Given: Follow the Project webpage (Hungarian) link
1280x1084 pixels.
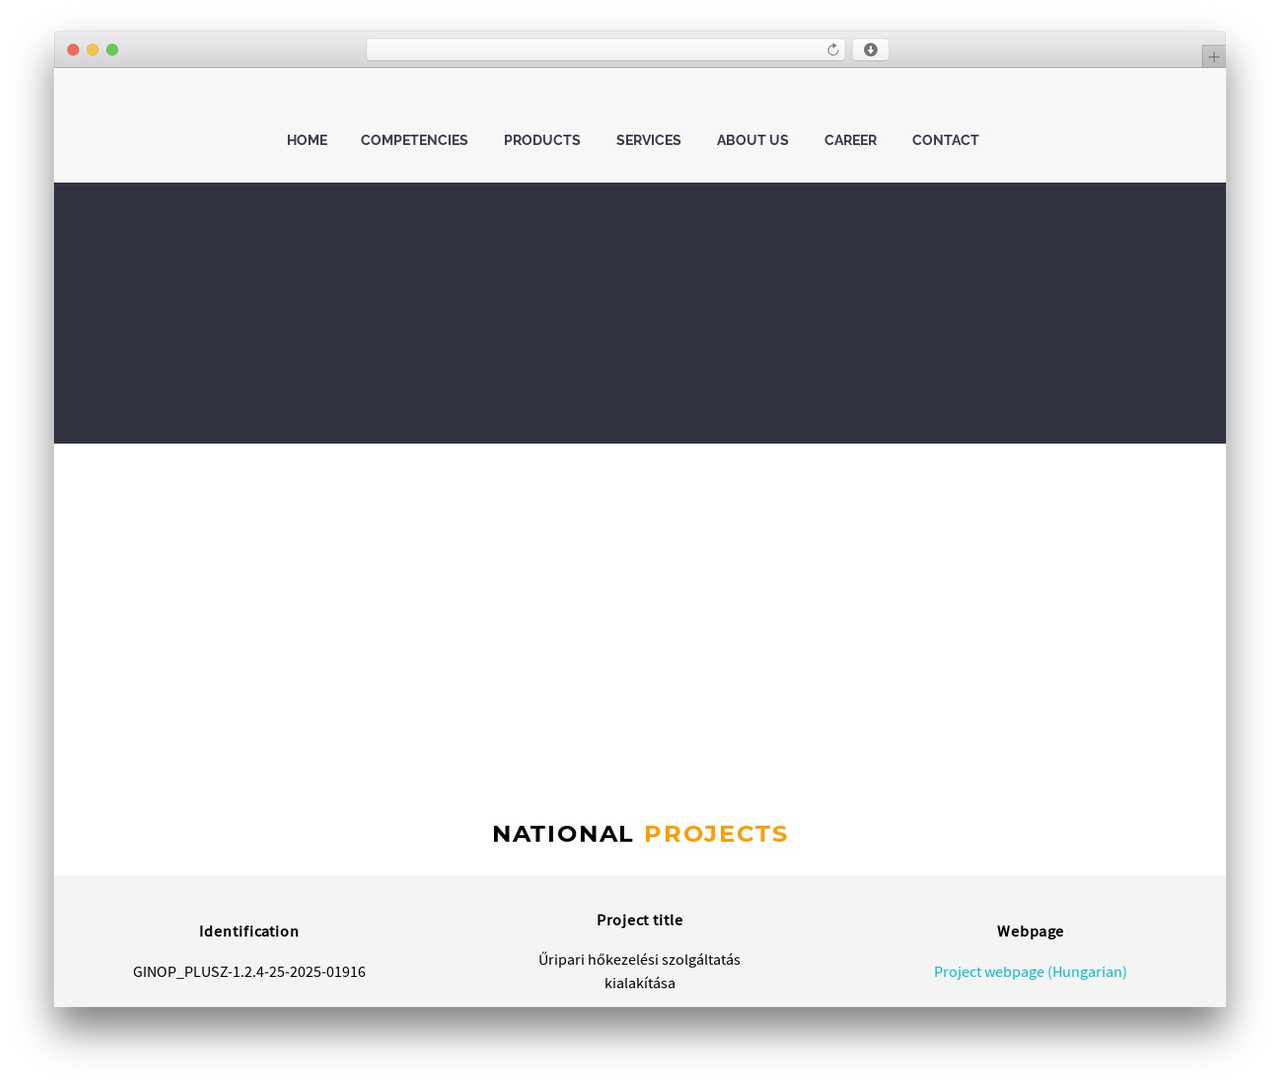Looking at the screenshot, I should (x=1030, y=972).
